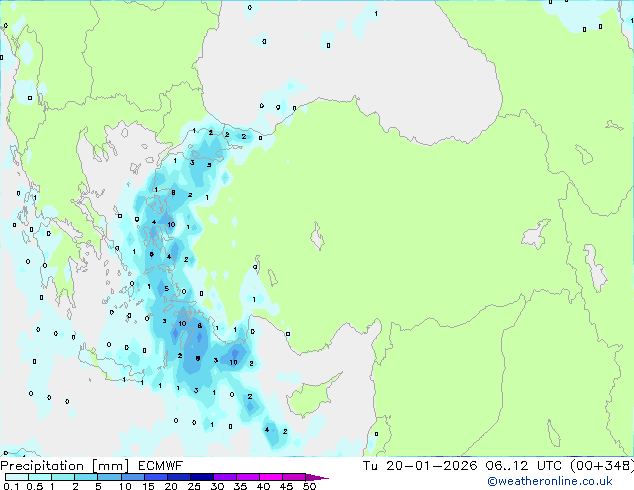Select the 2–5 mm legend color box
Screen dimensions: 634x490
click(86, 477)
